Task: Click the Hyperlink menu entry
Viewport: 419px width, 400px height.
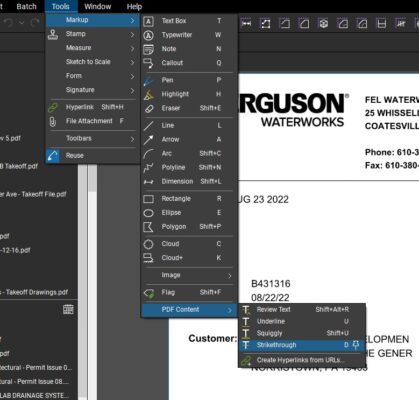Action: [x=92, y=107]
